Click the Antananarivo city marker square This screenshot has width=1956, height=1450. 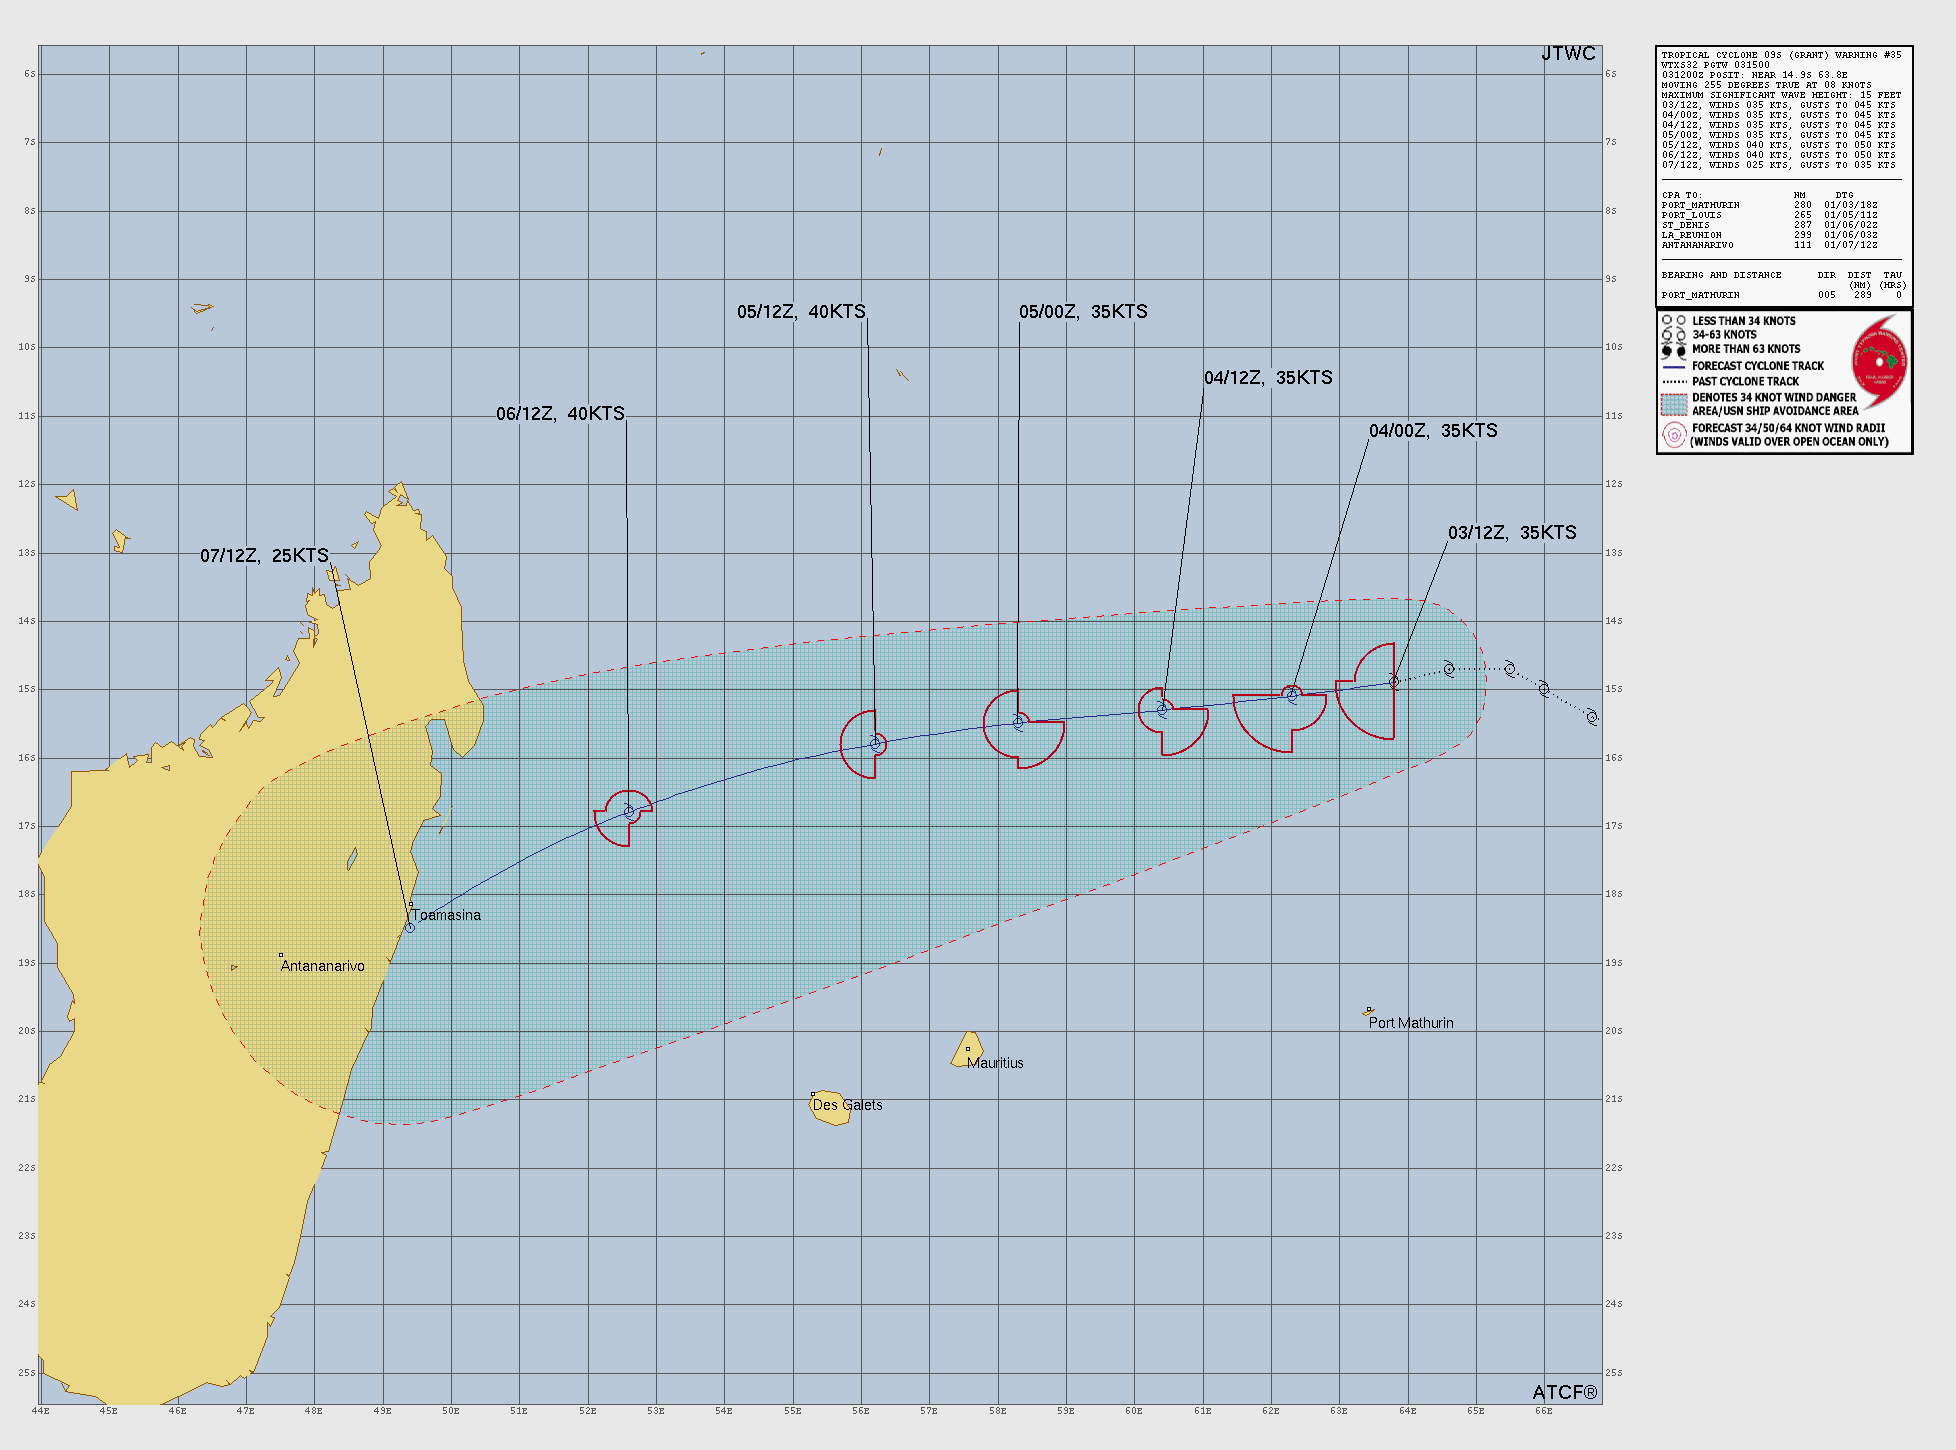[281, 955]
